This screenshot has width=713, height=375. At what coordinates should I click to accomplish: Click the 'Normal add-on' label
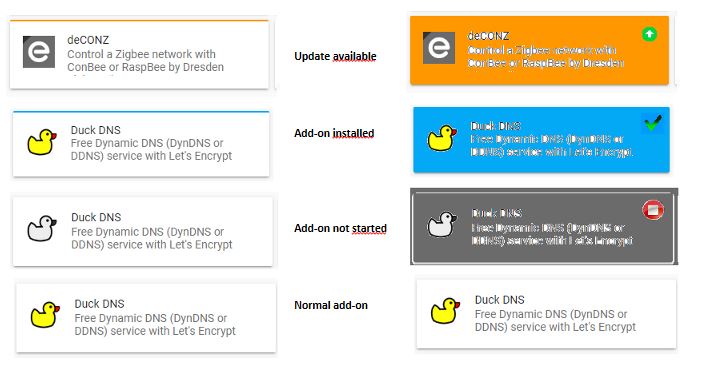331,305
